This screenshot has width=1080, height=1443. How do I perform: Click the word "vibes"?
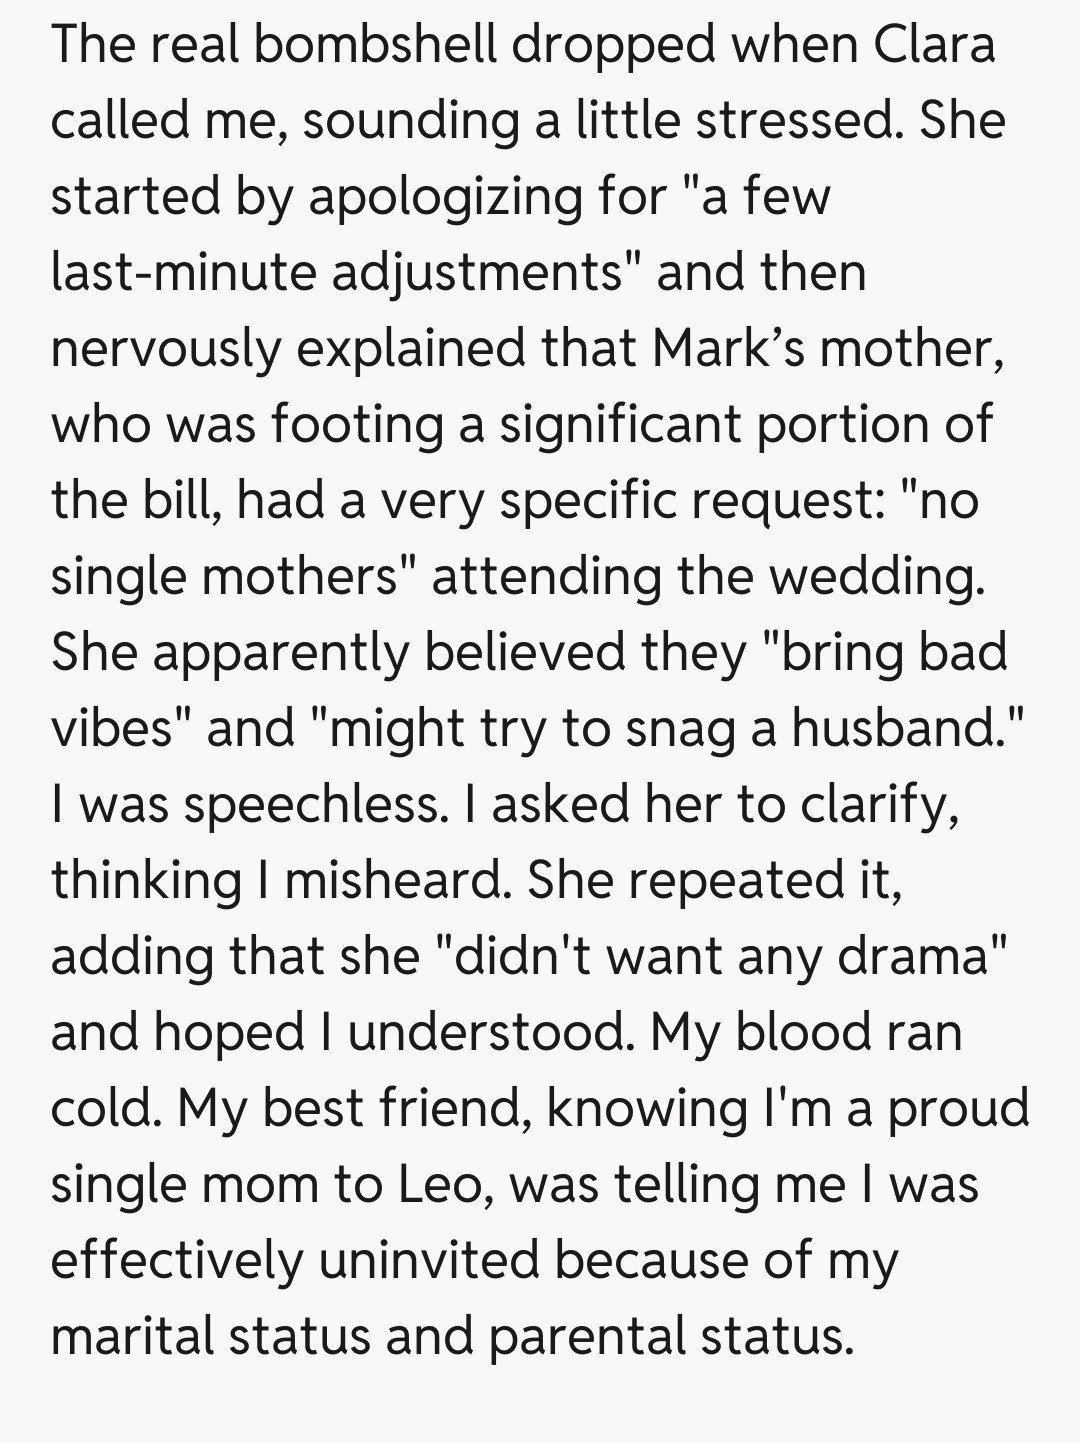click(113, 728)
